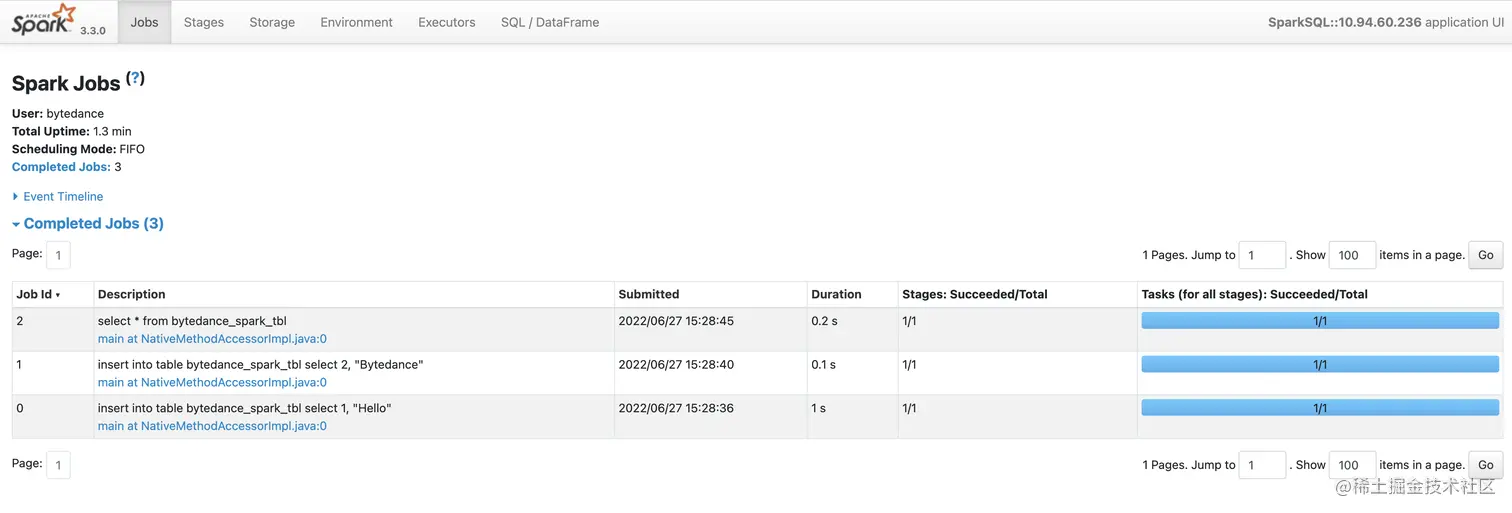Open job 0 main at NativeMethodAccessorImpl link
This screenshot has width=1512, height=513.
212,426
